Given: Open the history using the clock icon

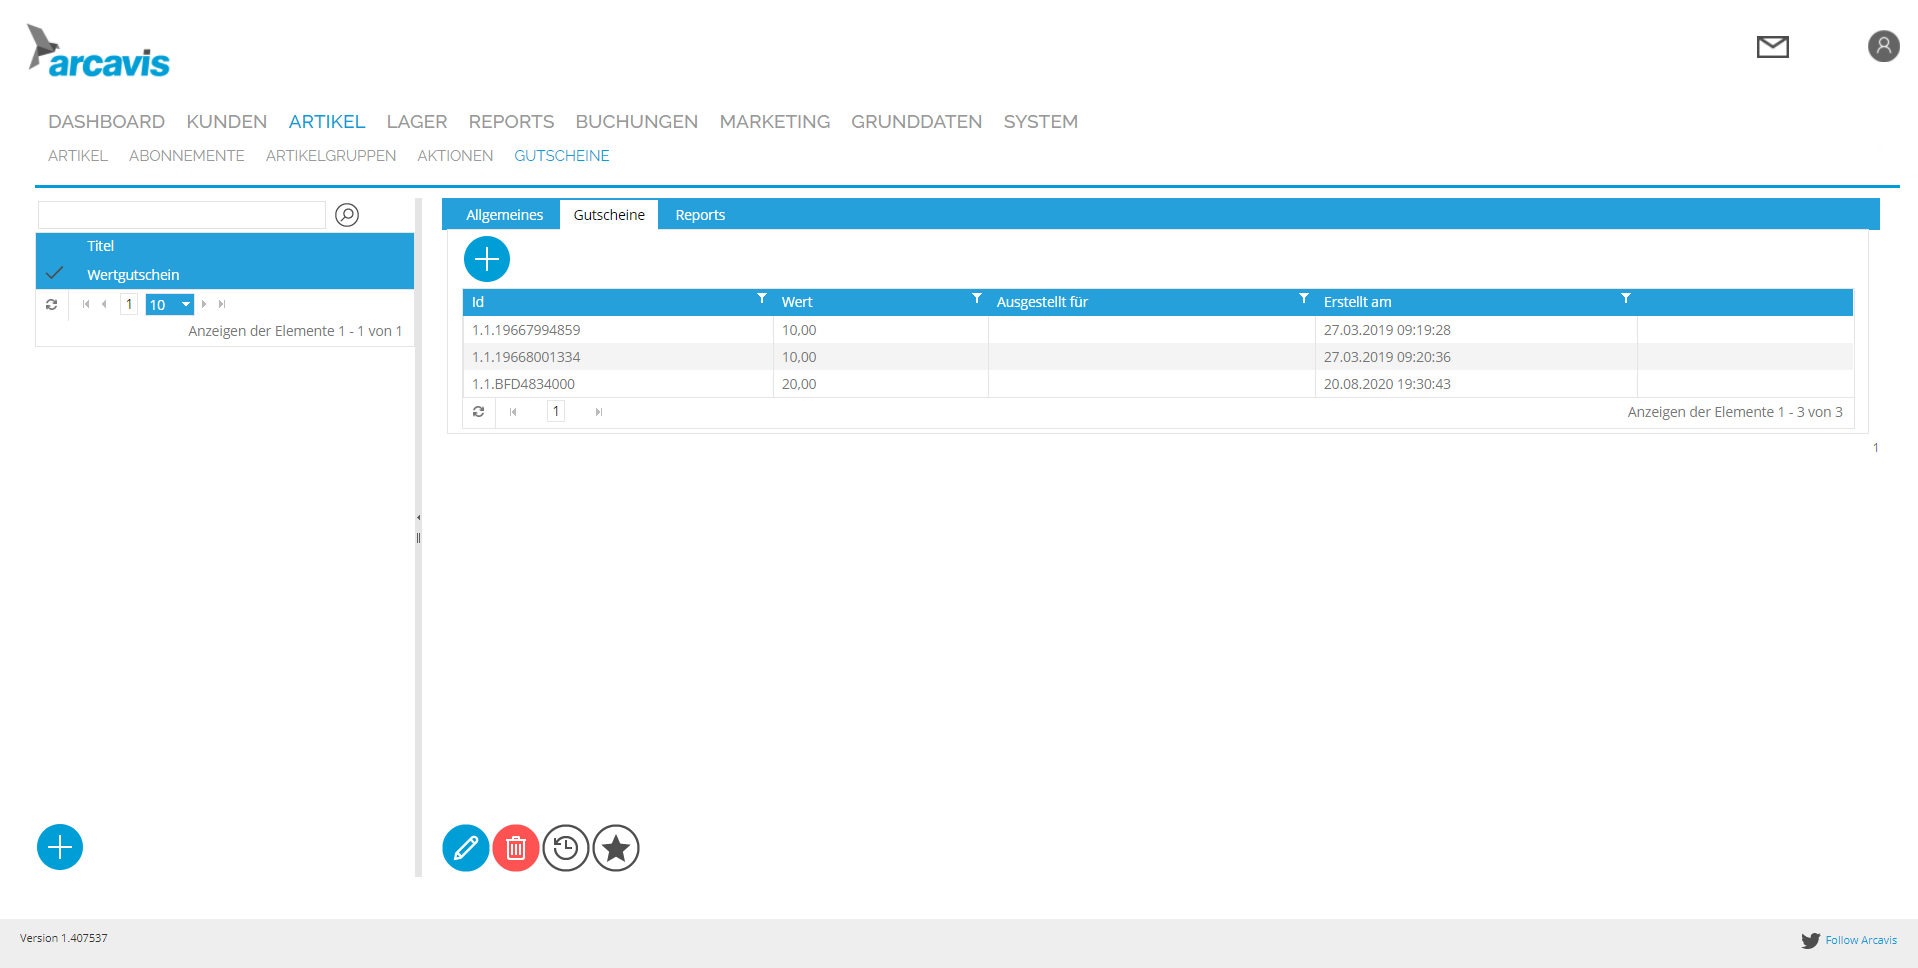Looking at the screenshot, I should (565, 847).
